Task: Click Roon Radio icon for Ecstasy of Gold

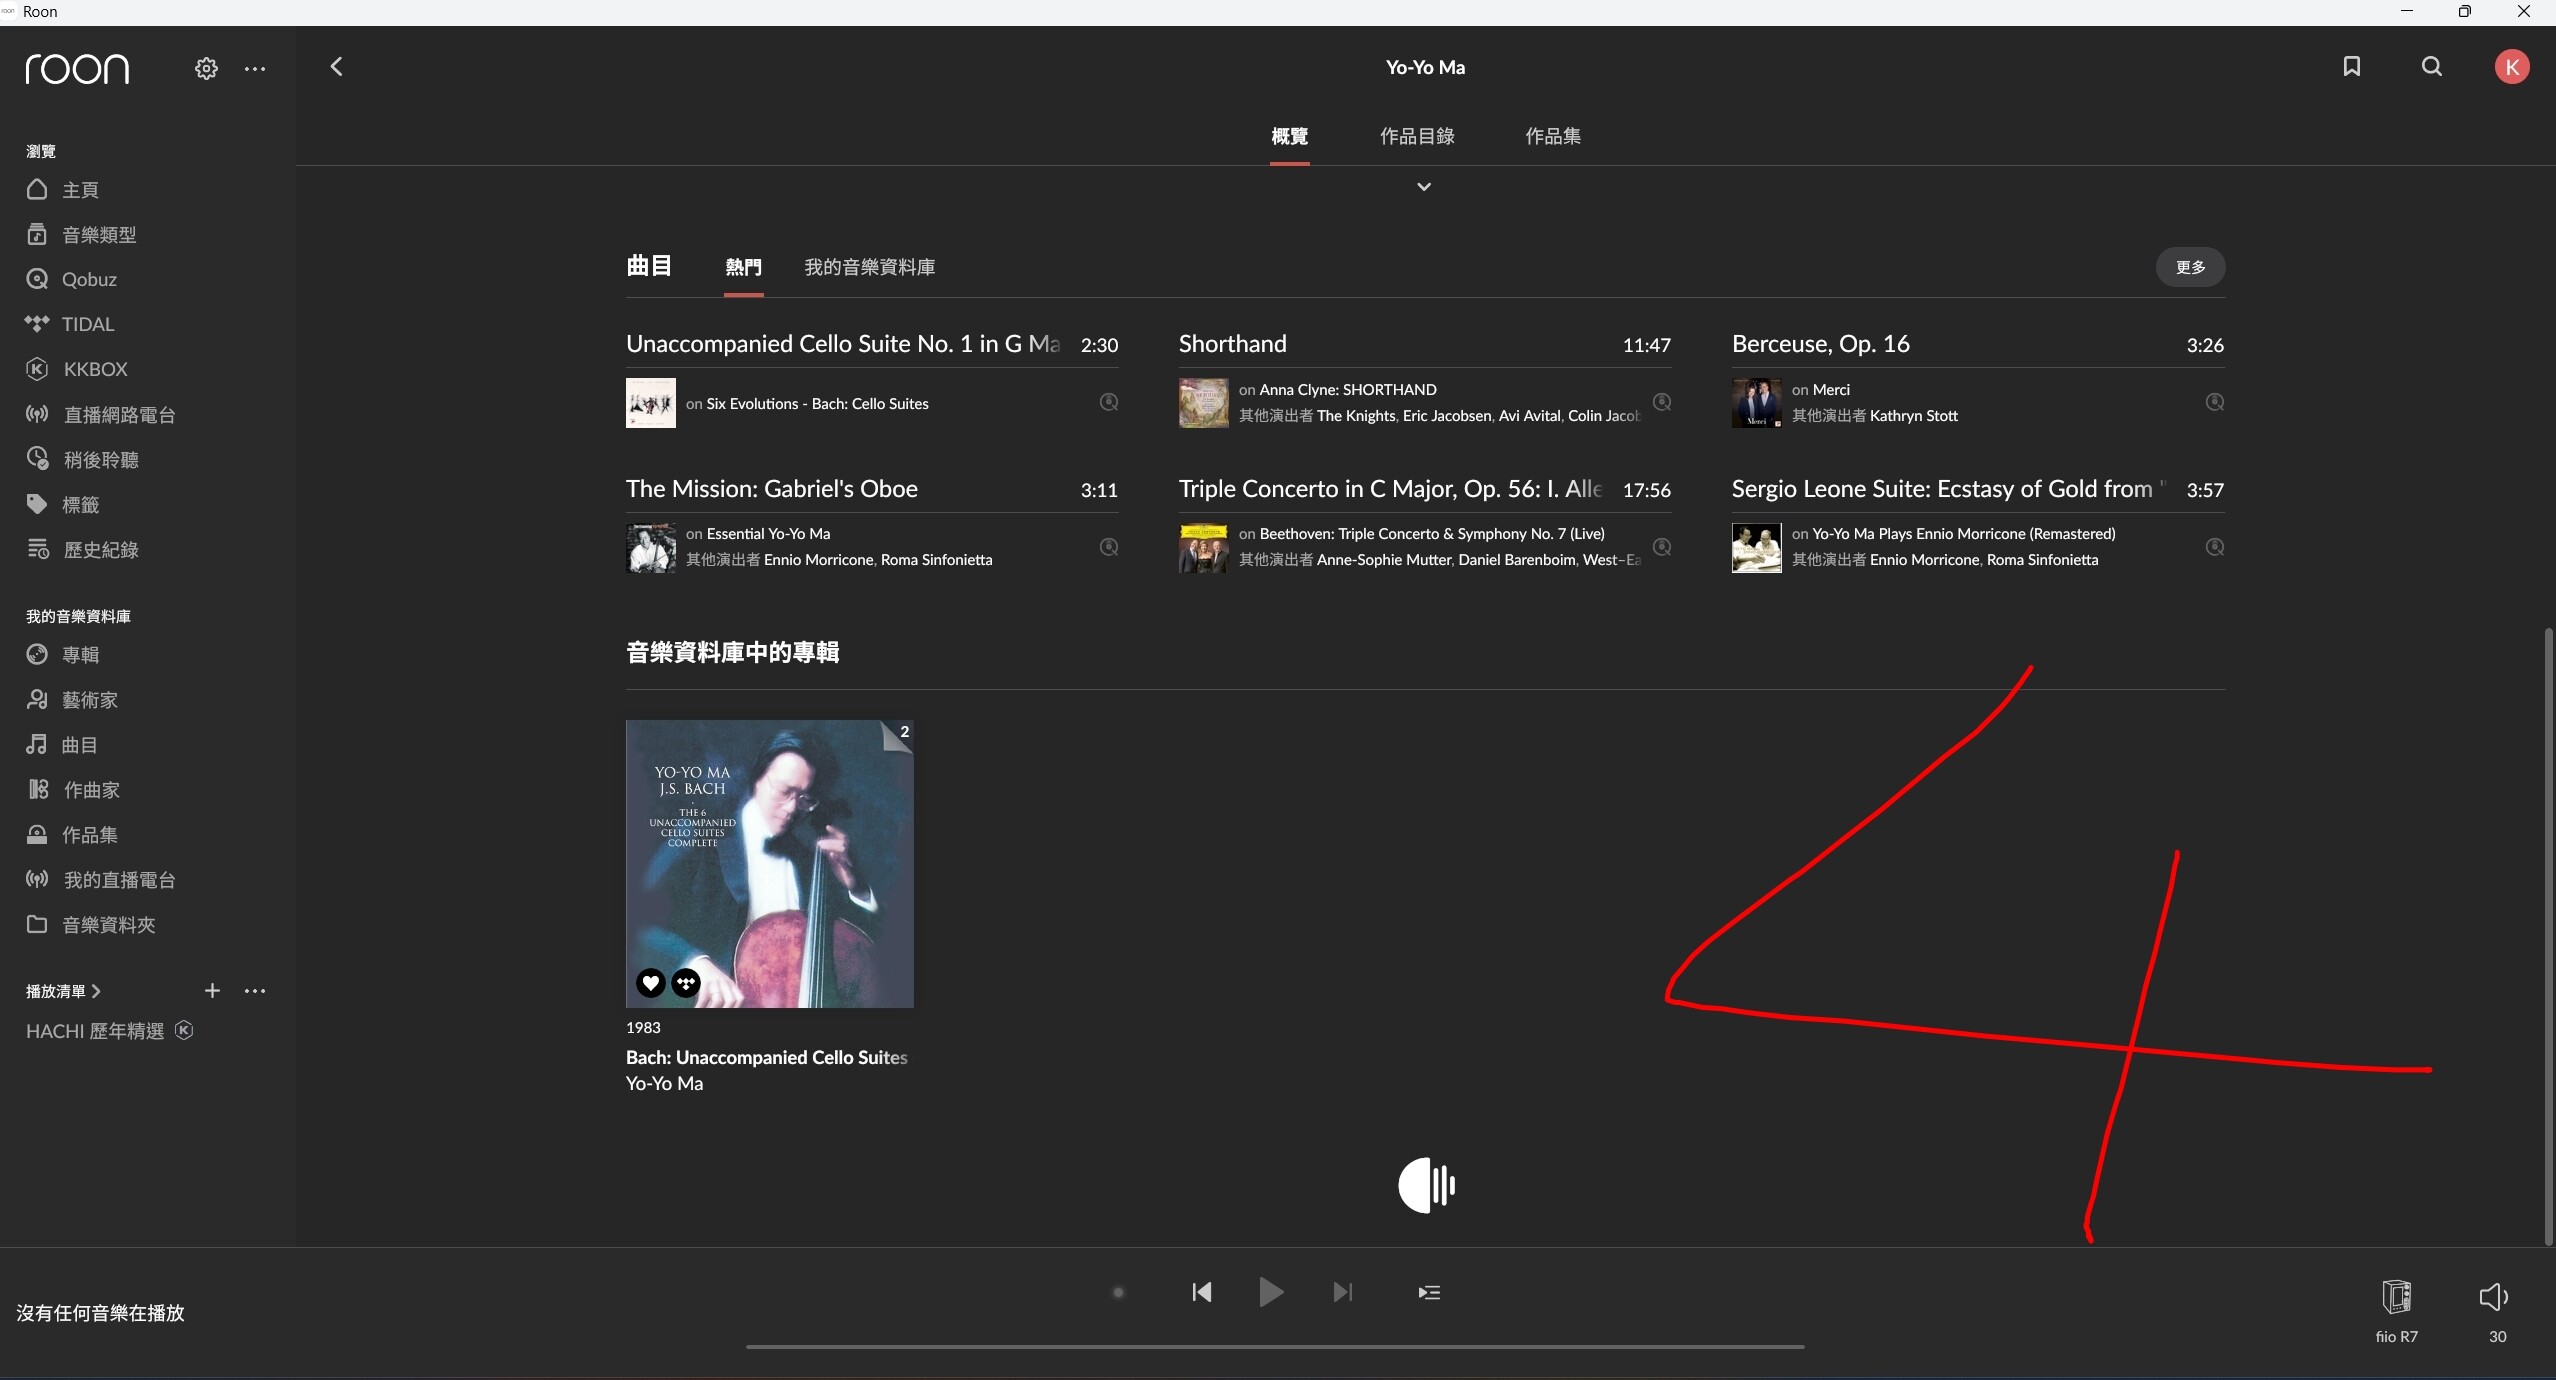Action: tap(2215, 547)
